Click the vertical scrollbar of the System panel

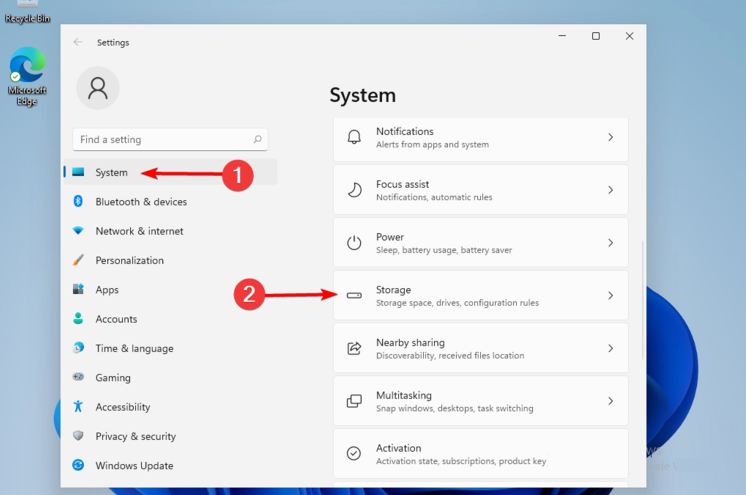click(x=643, y=300)
